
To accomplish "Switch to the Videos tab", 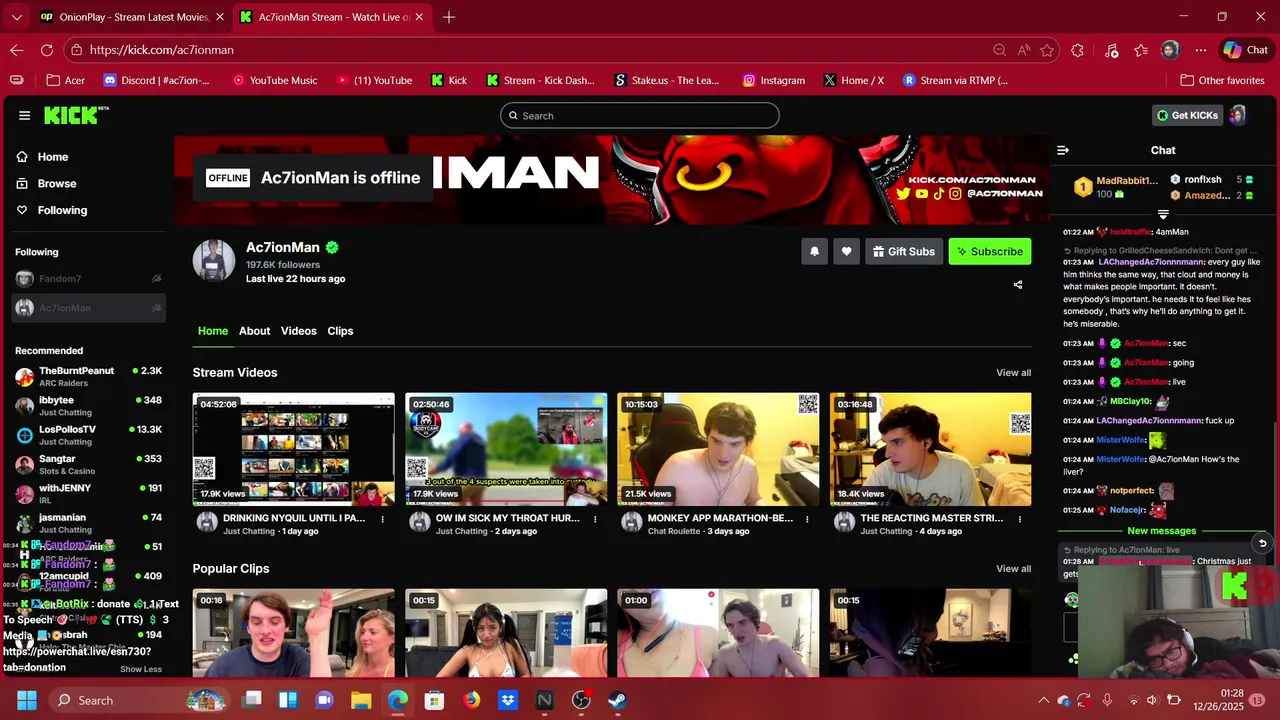I will pos(298,331).
